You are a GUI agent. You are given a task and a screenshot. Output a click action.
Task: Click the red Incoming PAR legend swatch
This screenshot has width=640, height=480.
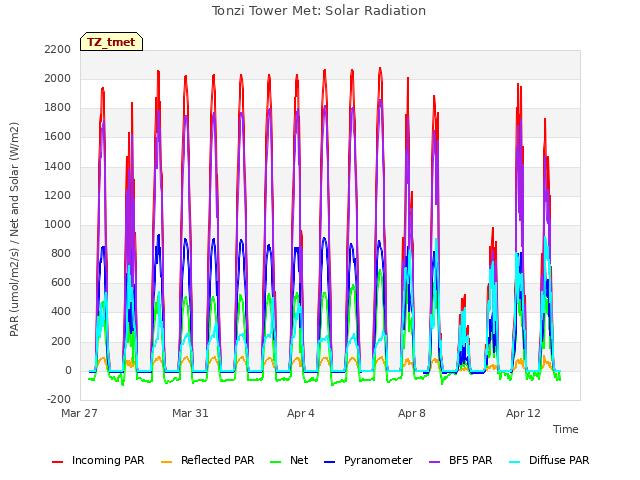coord(58,462)
